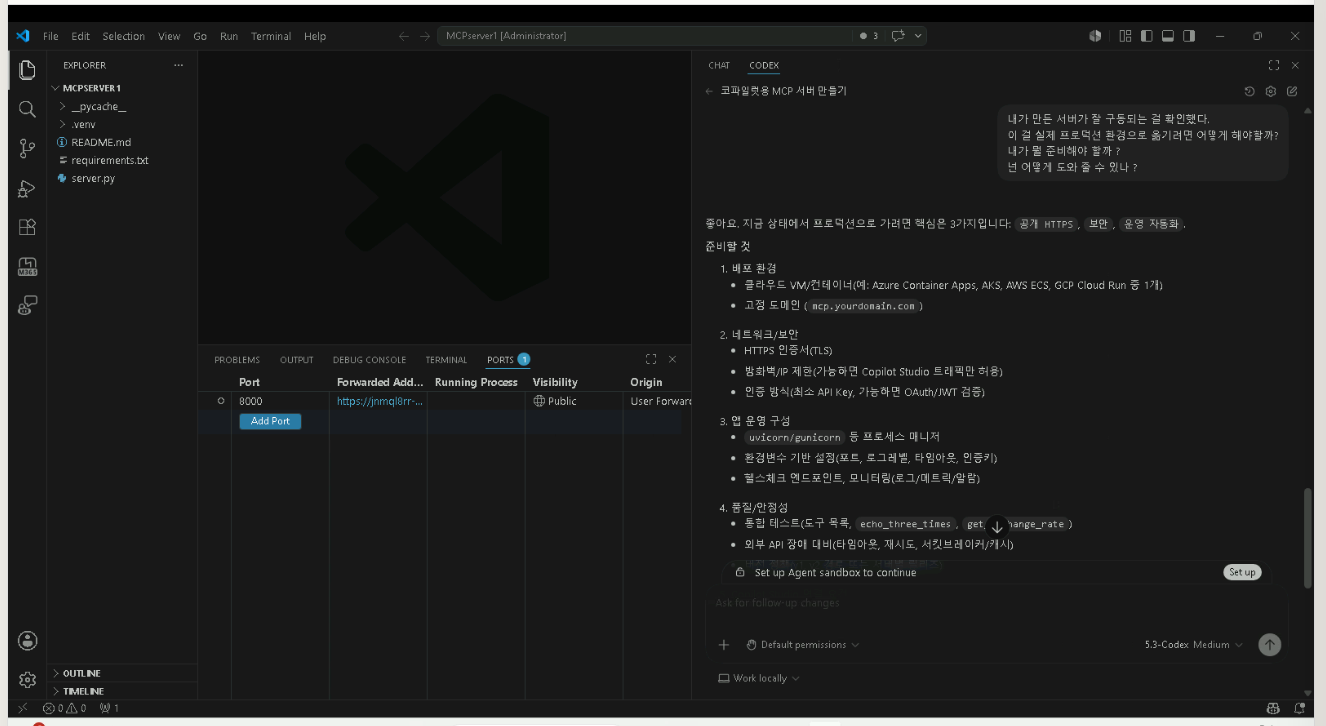Toggle the Secondary Side Bar
This screenshot has width=1326, height=726.
tap(1189, 36)
